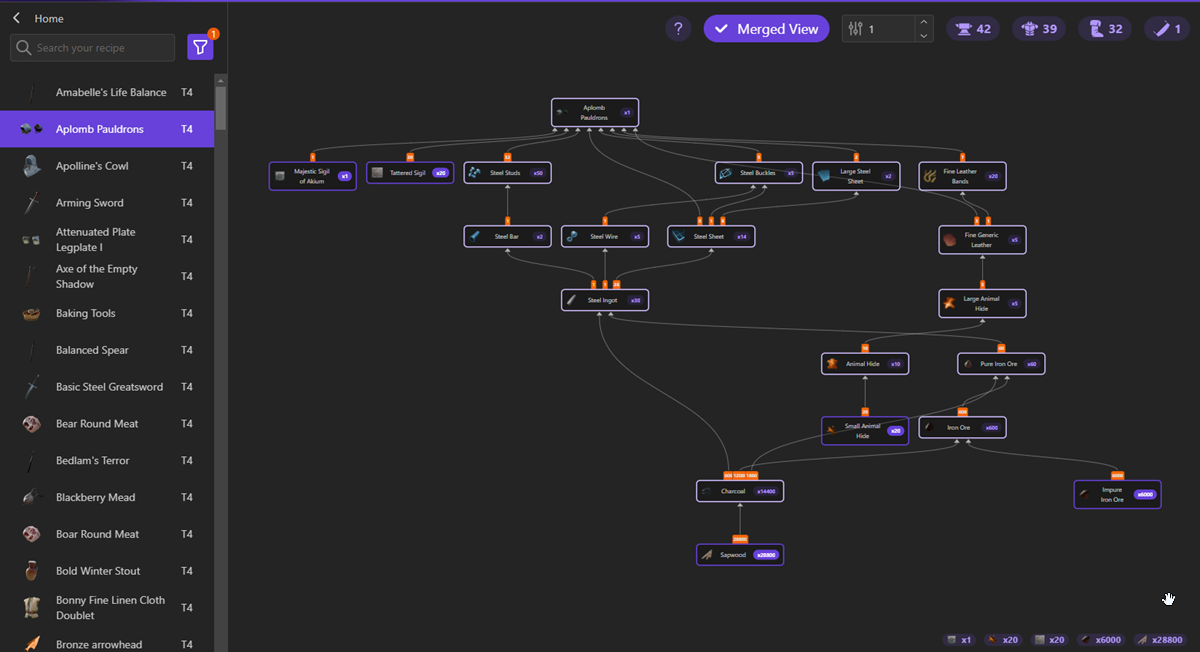Viewport: 1200px width, 652px height.
Task: Select Arming Sword recipe from list
Action: 90,203
